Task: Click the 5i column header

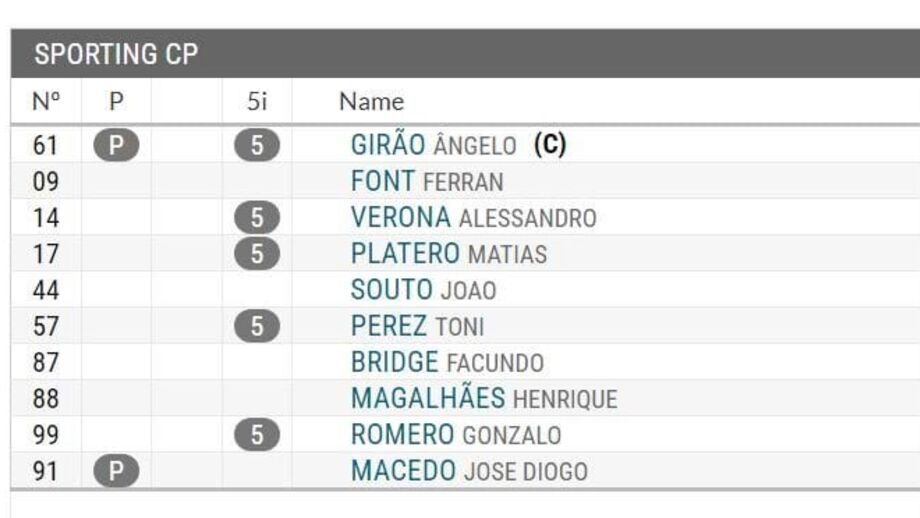Action: [257, 101]
